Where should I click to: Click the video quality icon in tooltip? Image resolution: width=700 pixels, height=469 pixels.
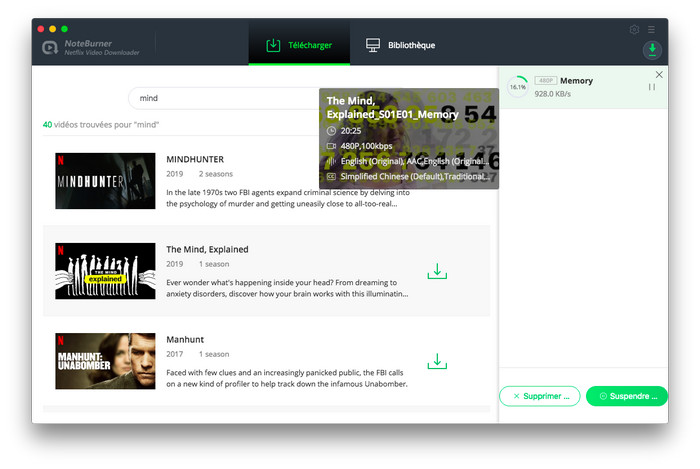tap(331, 146)
